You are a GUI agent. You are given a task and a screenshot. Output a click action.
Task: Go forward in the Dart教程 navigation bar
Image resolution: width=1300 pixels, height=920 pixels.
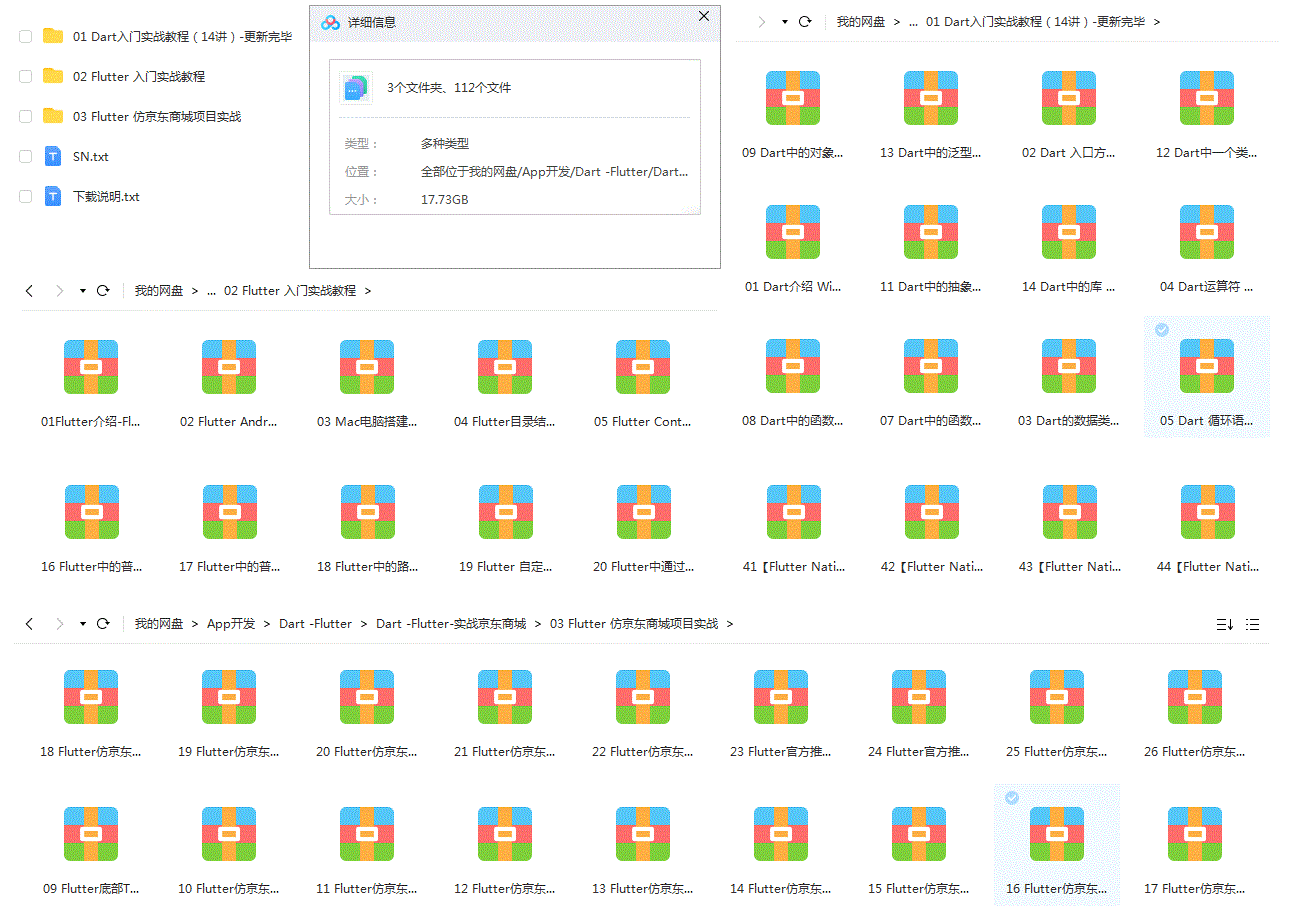click(762, 21)
